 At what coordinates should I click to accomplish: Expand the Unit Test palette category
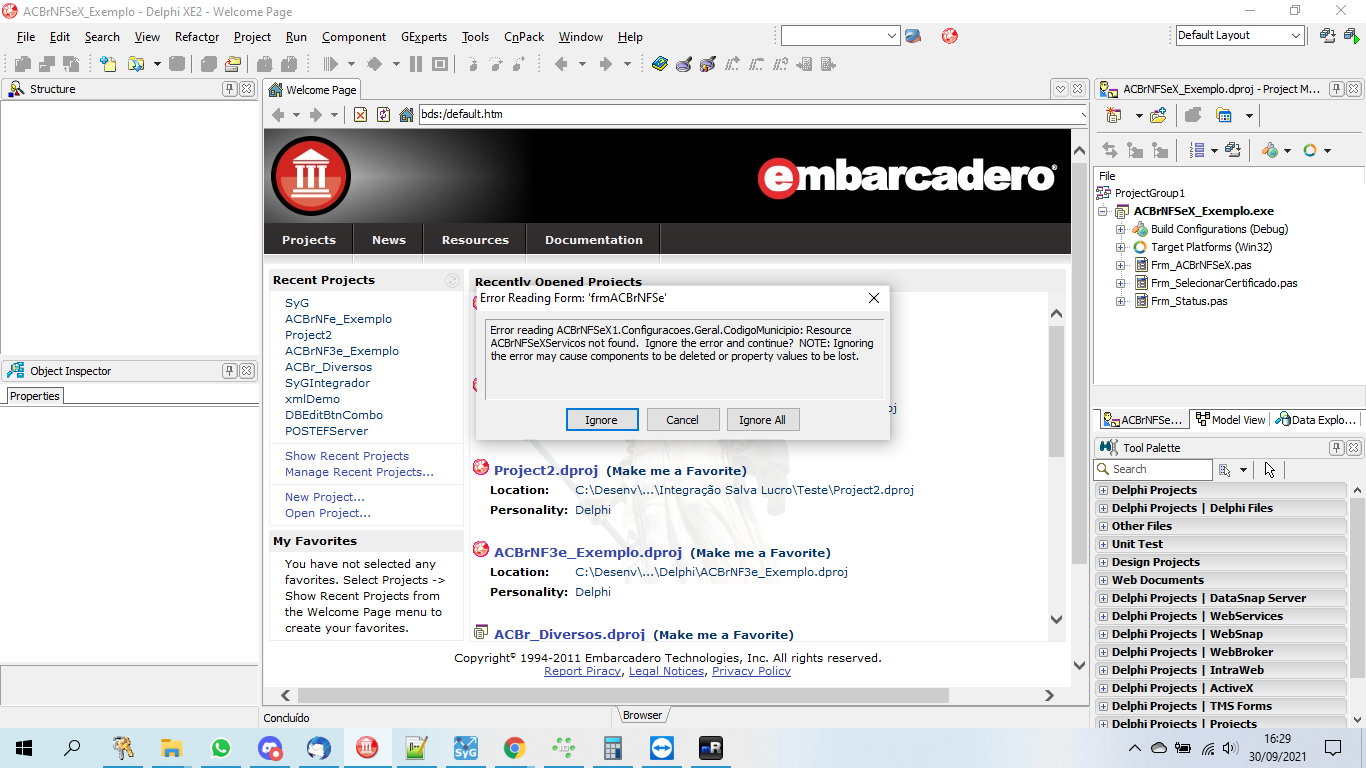[1104, 544]
